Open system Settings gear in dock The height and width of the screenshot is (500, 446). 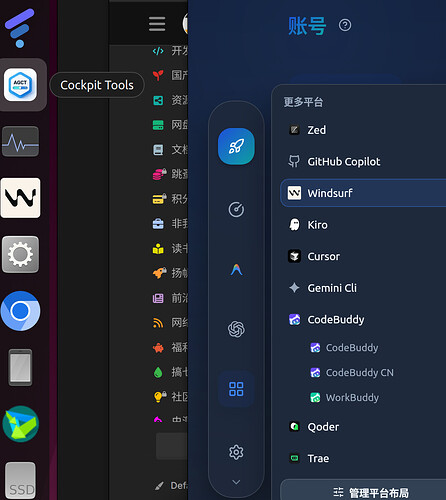tap(20, 254)
